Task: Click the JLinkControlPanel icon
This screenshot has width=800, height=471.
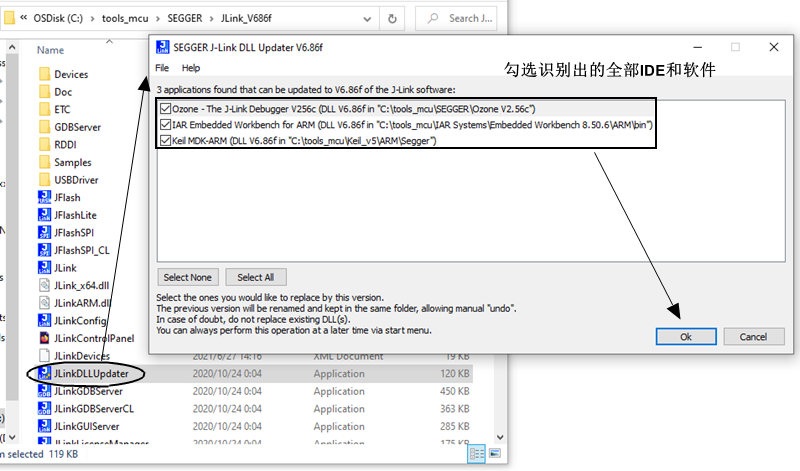Action: (x=44, y=338)
